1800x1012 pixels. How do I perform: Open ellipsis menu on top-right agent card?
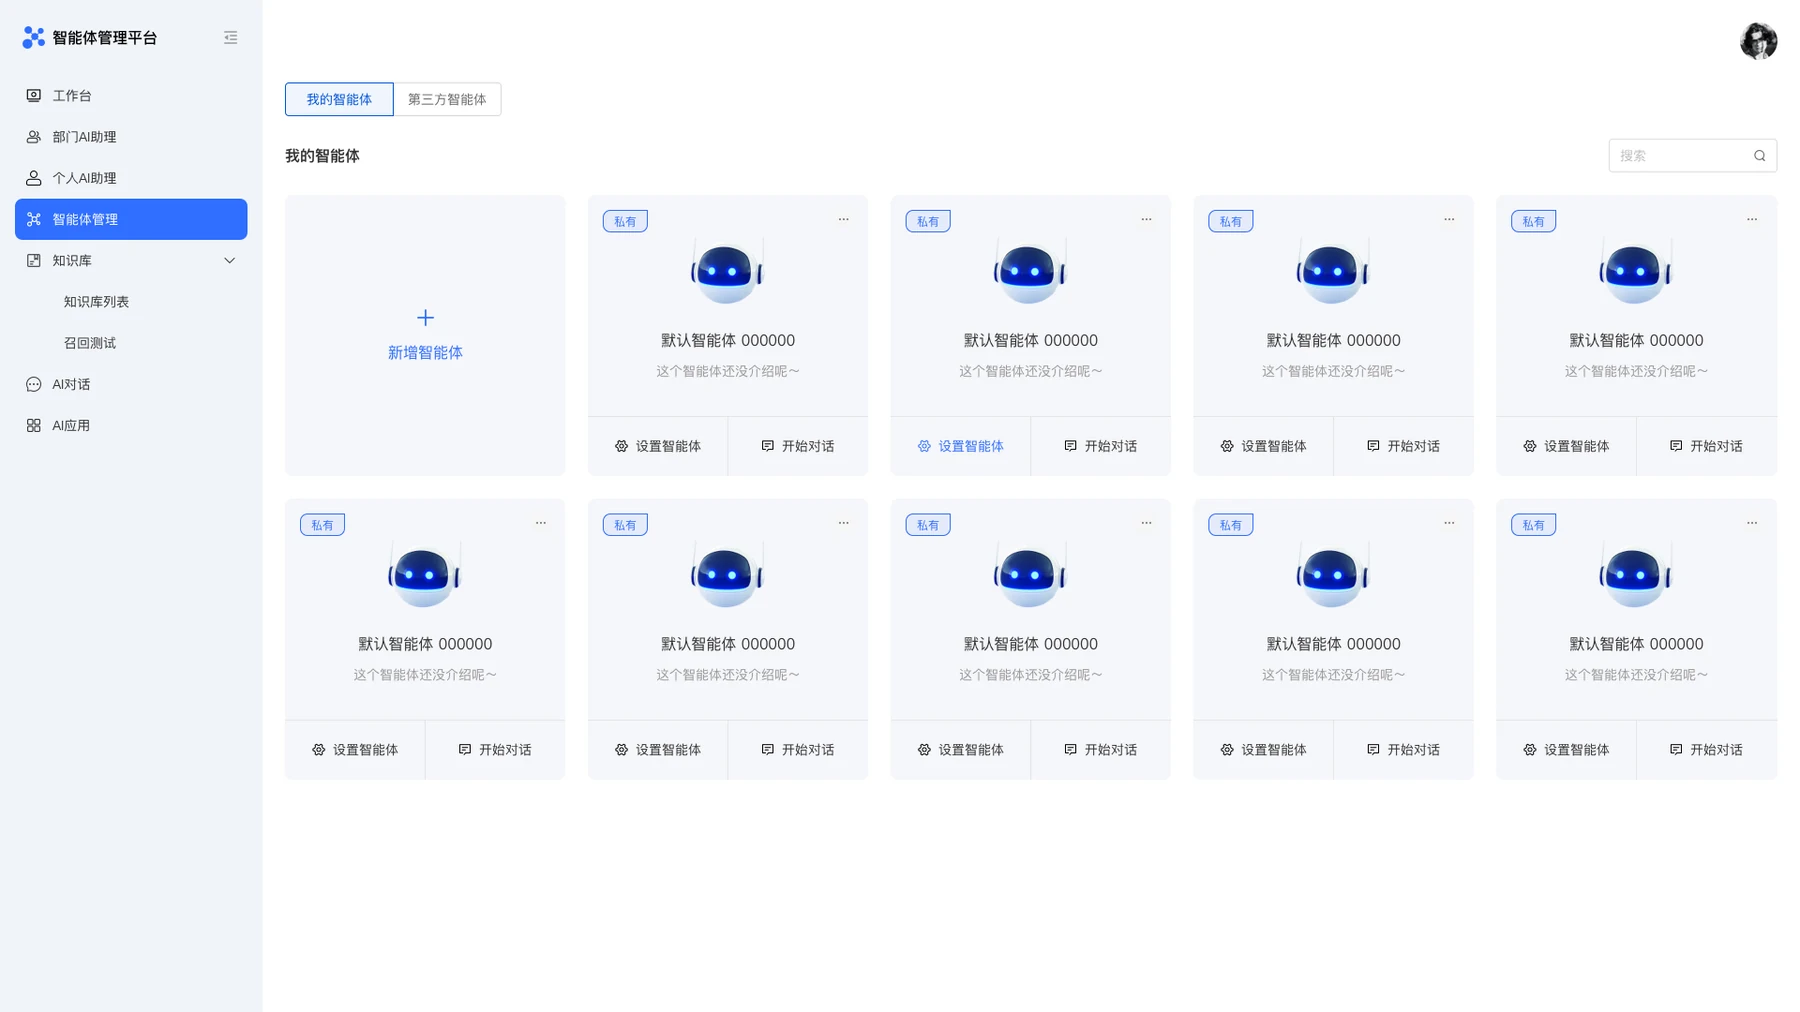[1751, 219]
